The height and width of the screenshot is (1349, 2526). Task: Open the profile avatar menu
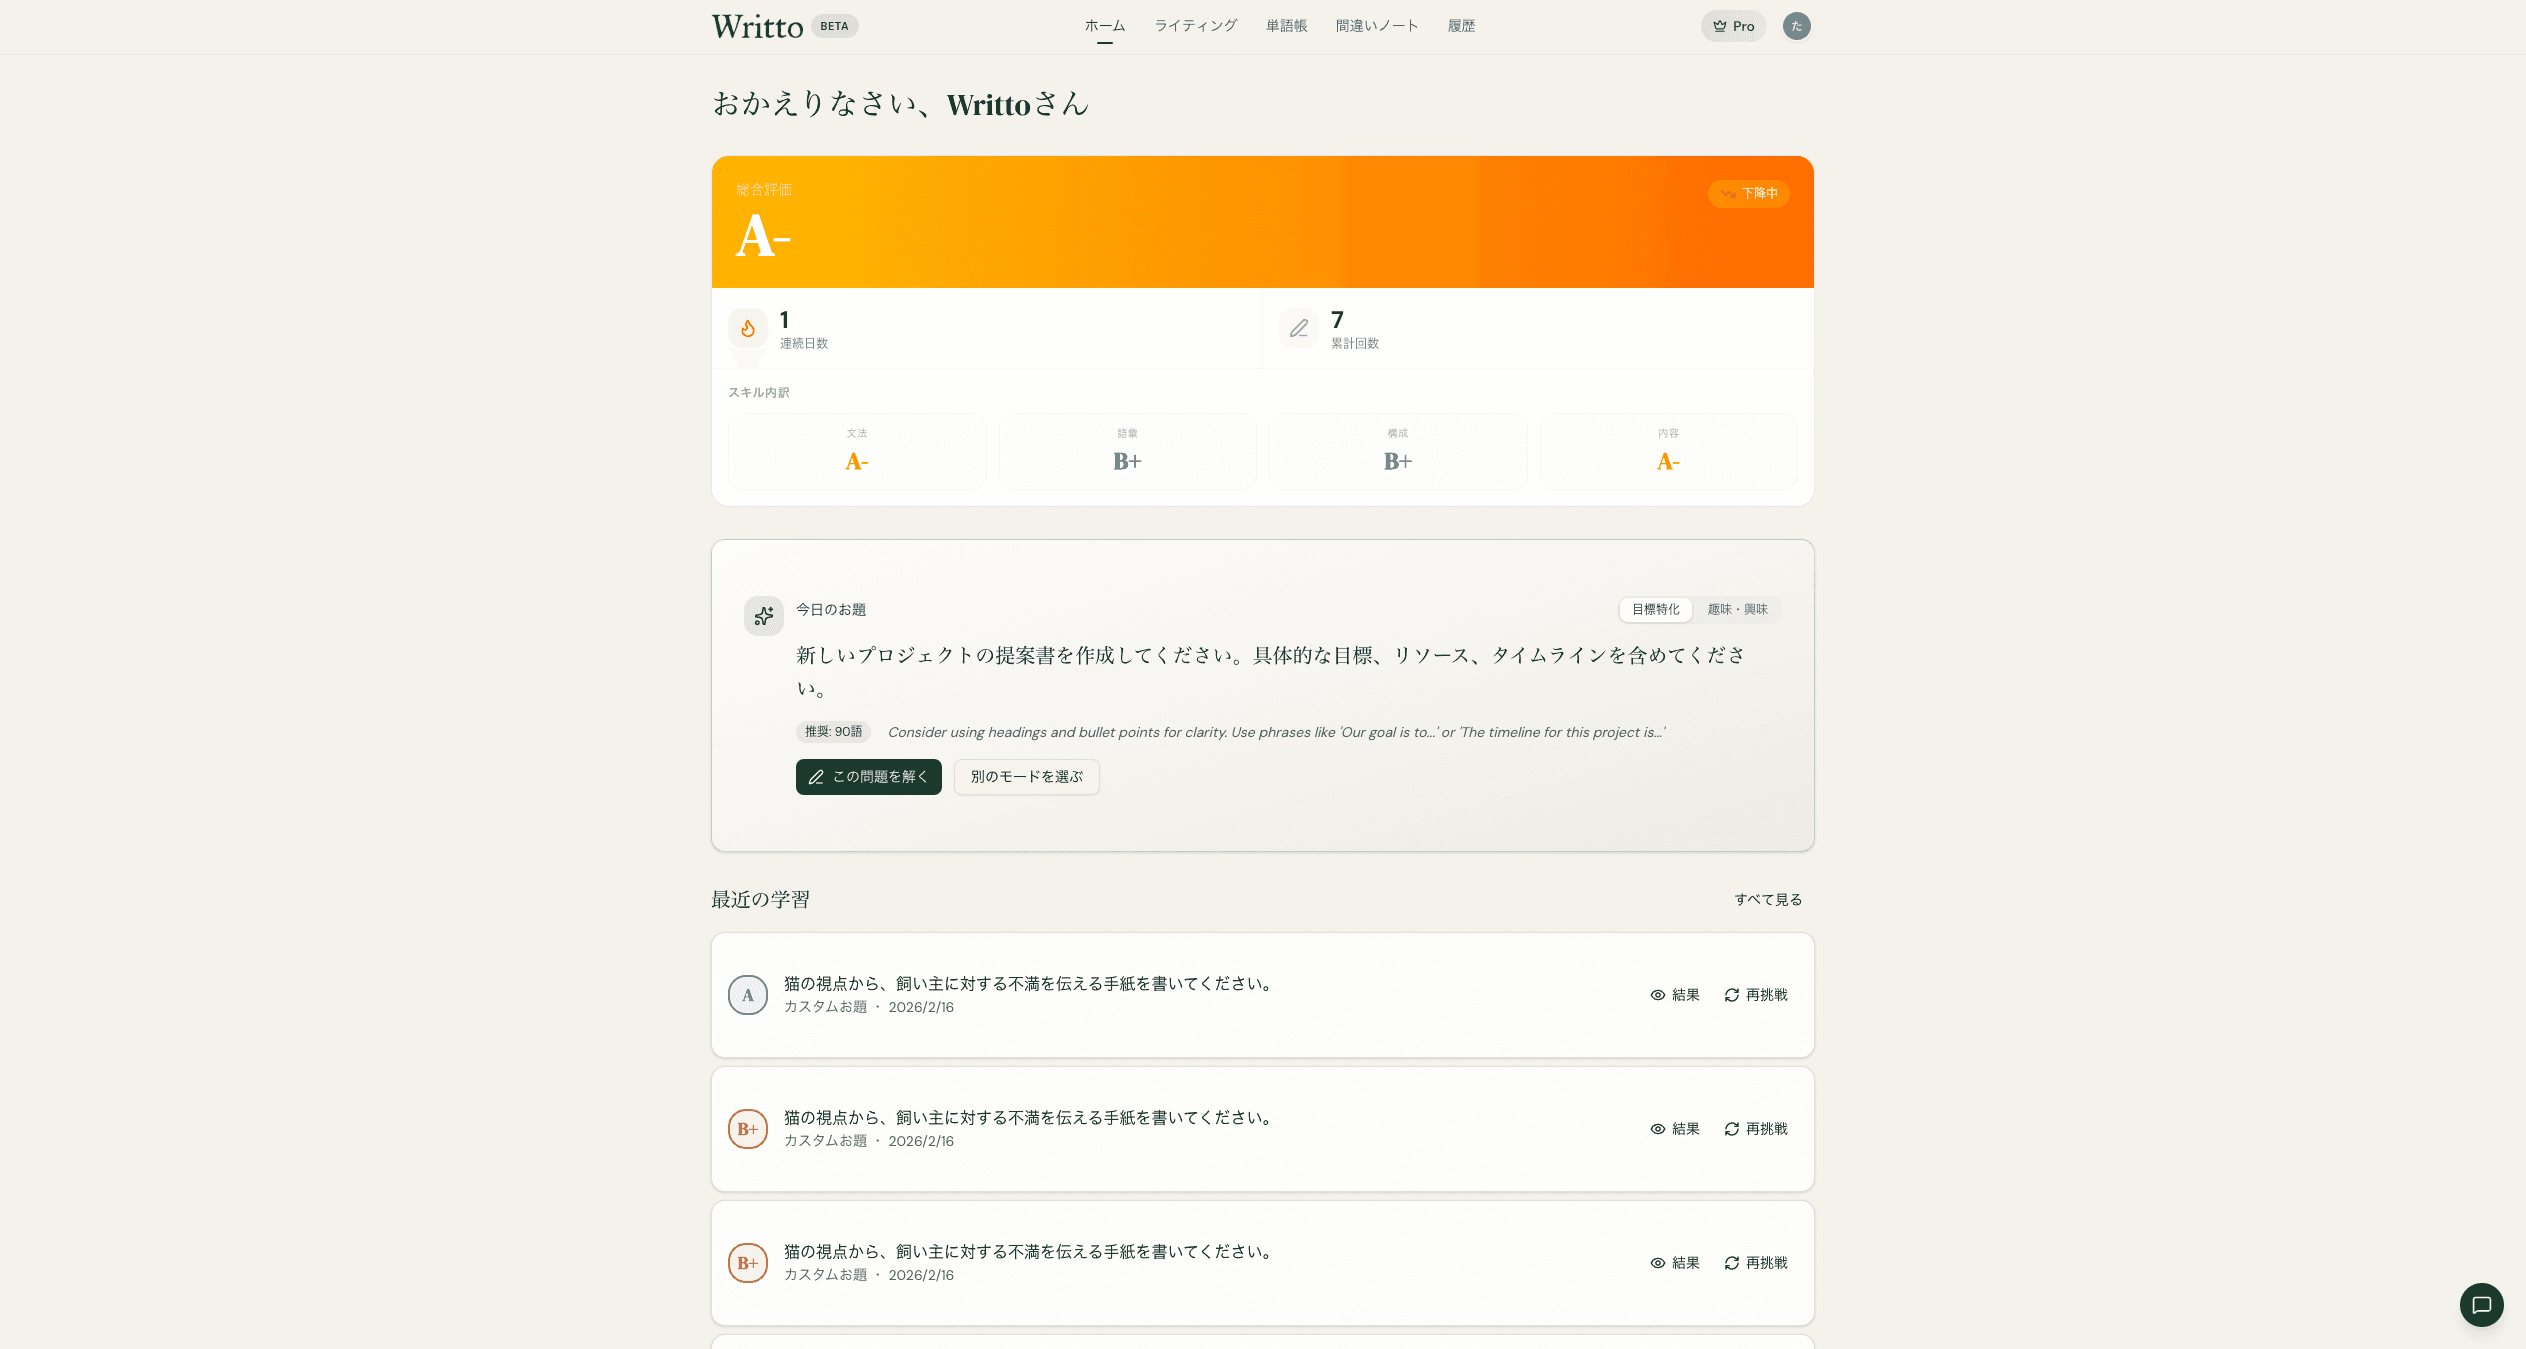(1797, 26)
